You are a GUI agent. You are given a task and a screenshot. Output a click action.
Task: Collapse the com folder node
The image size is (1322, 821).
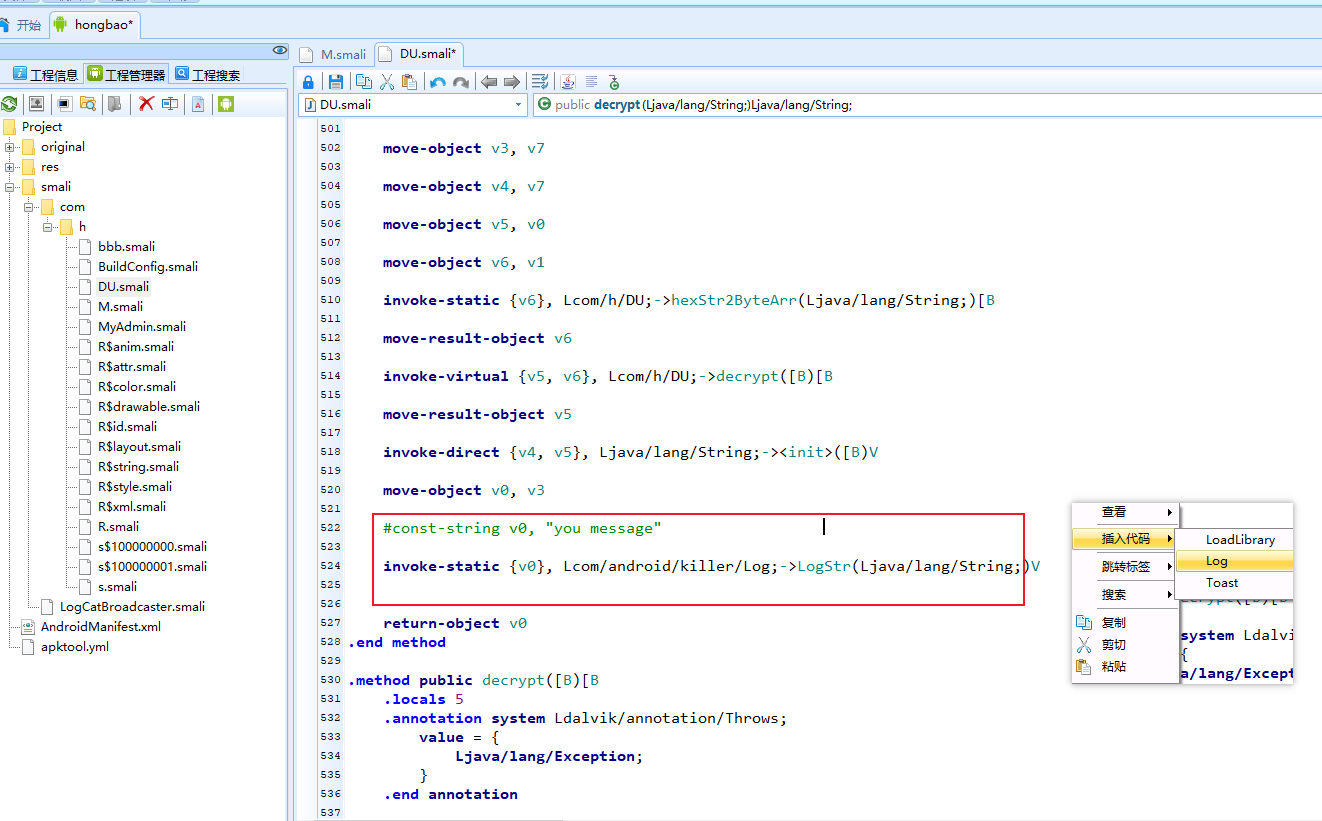pyautogui.click(x=29, y=207)
